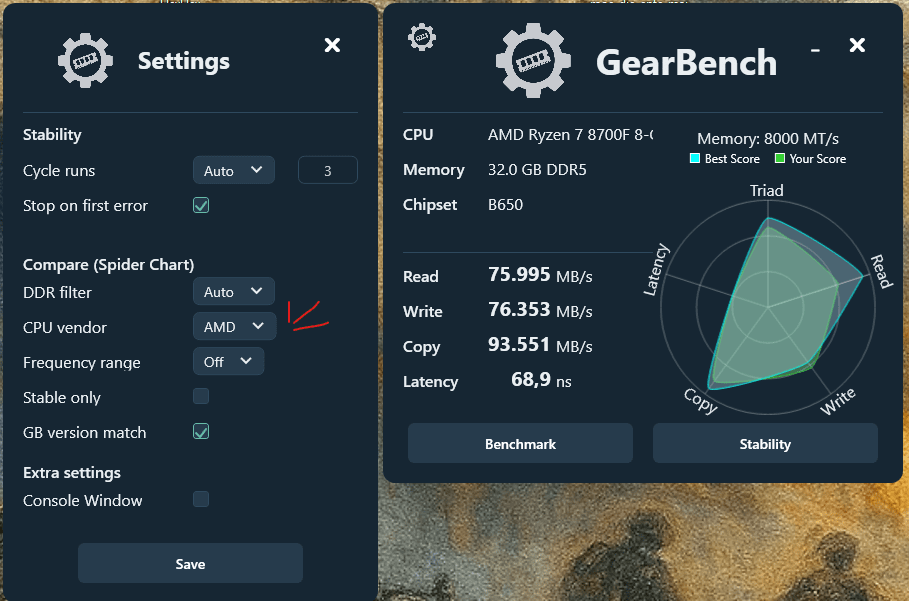The image size is (909, 601).
Task: Click the Triad axis label on chart
Action: pos(766,190)
